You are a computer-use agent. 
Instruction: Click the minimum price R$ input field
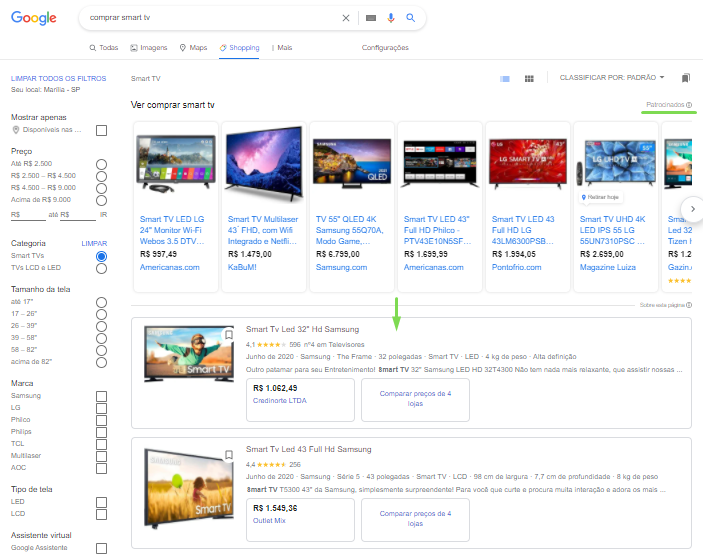(x=28, y=215)
